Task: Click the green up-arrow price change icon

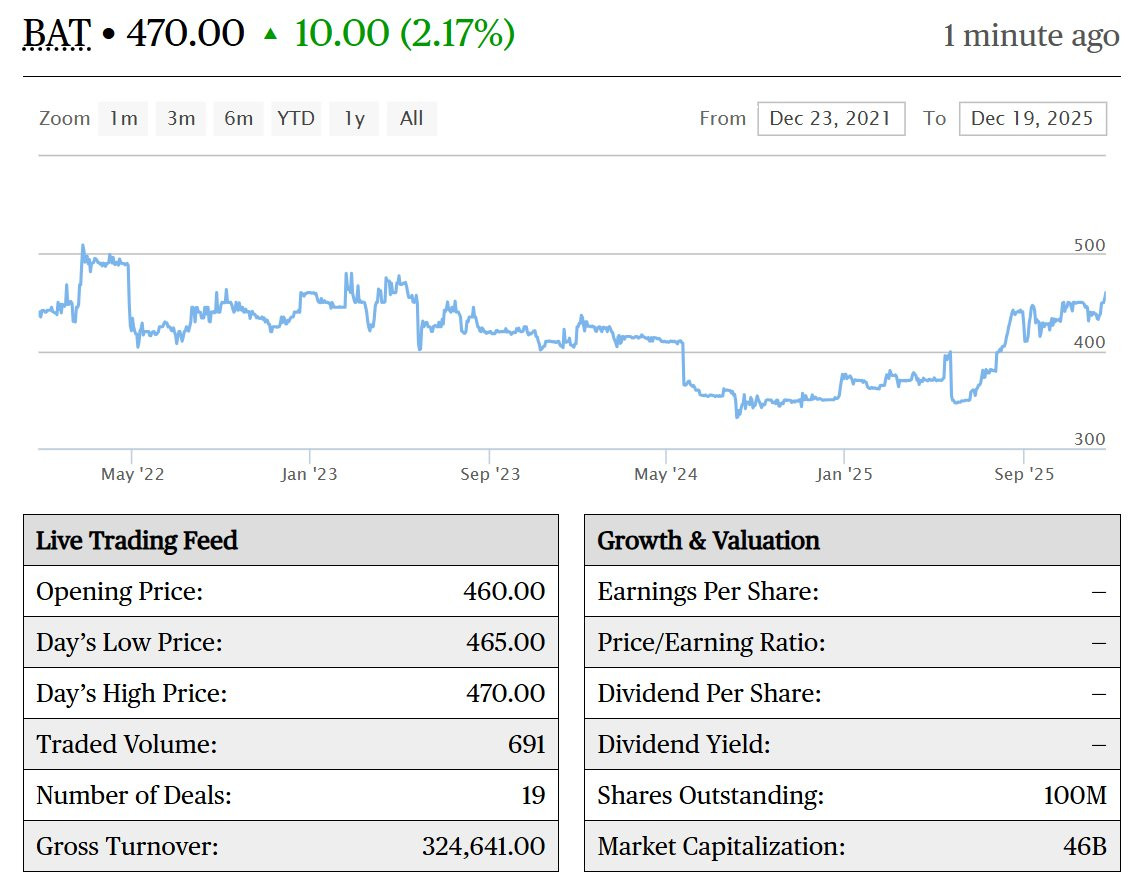Action: [x=270, y=34]
